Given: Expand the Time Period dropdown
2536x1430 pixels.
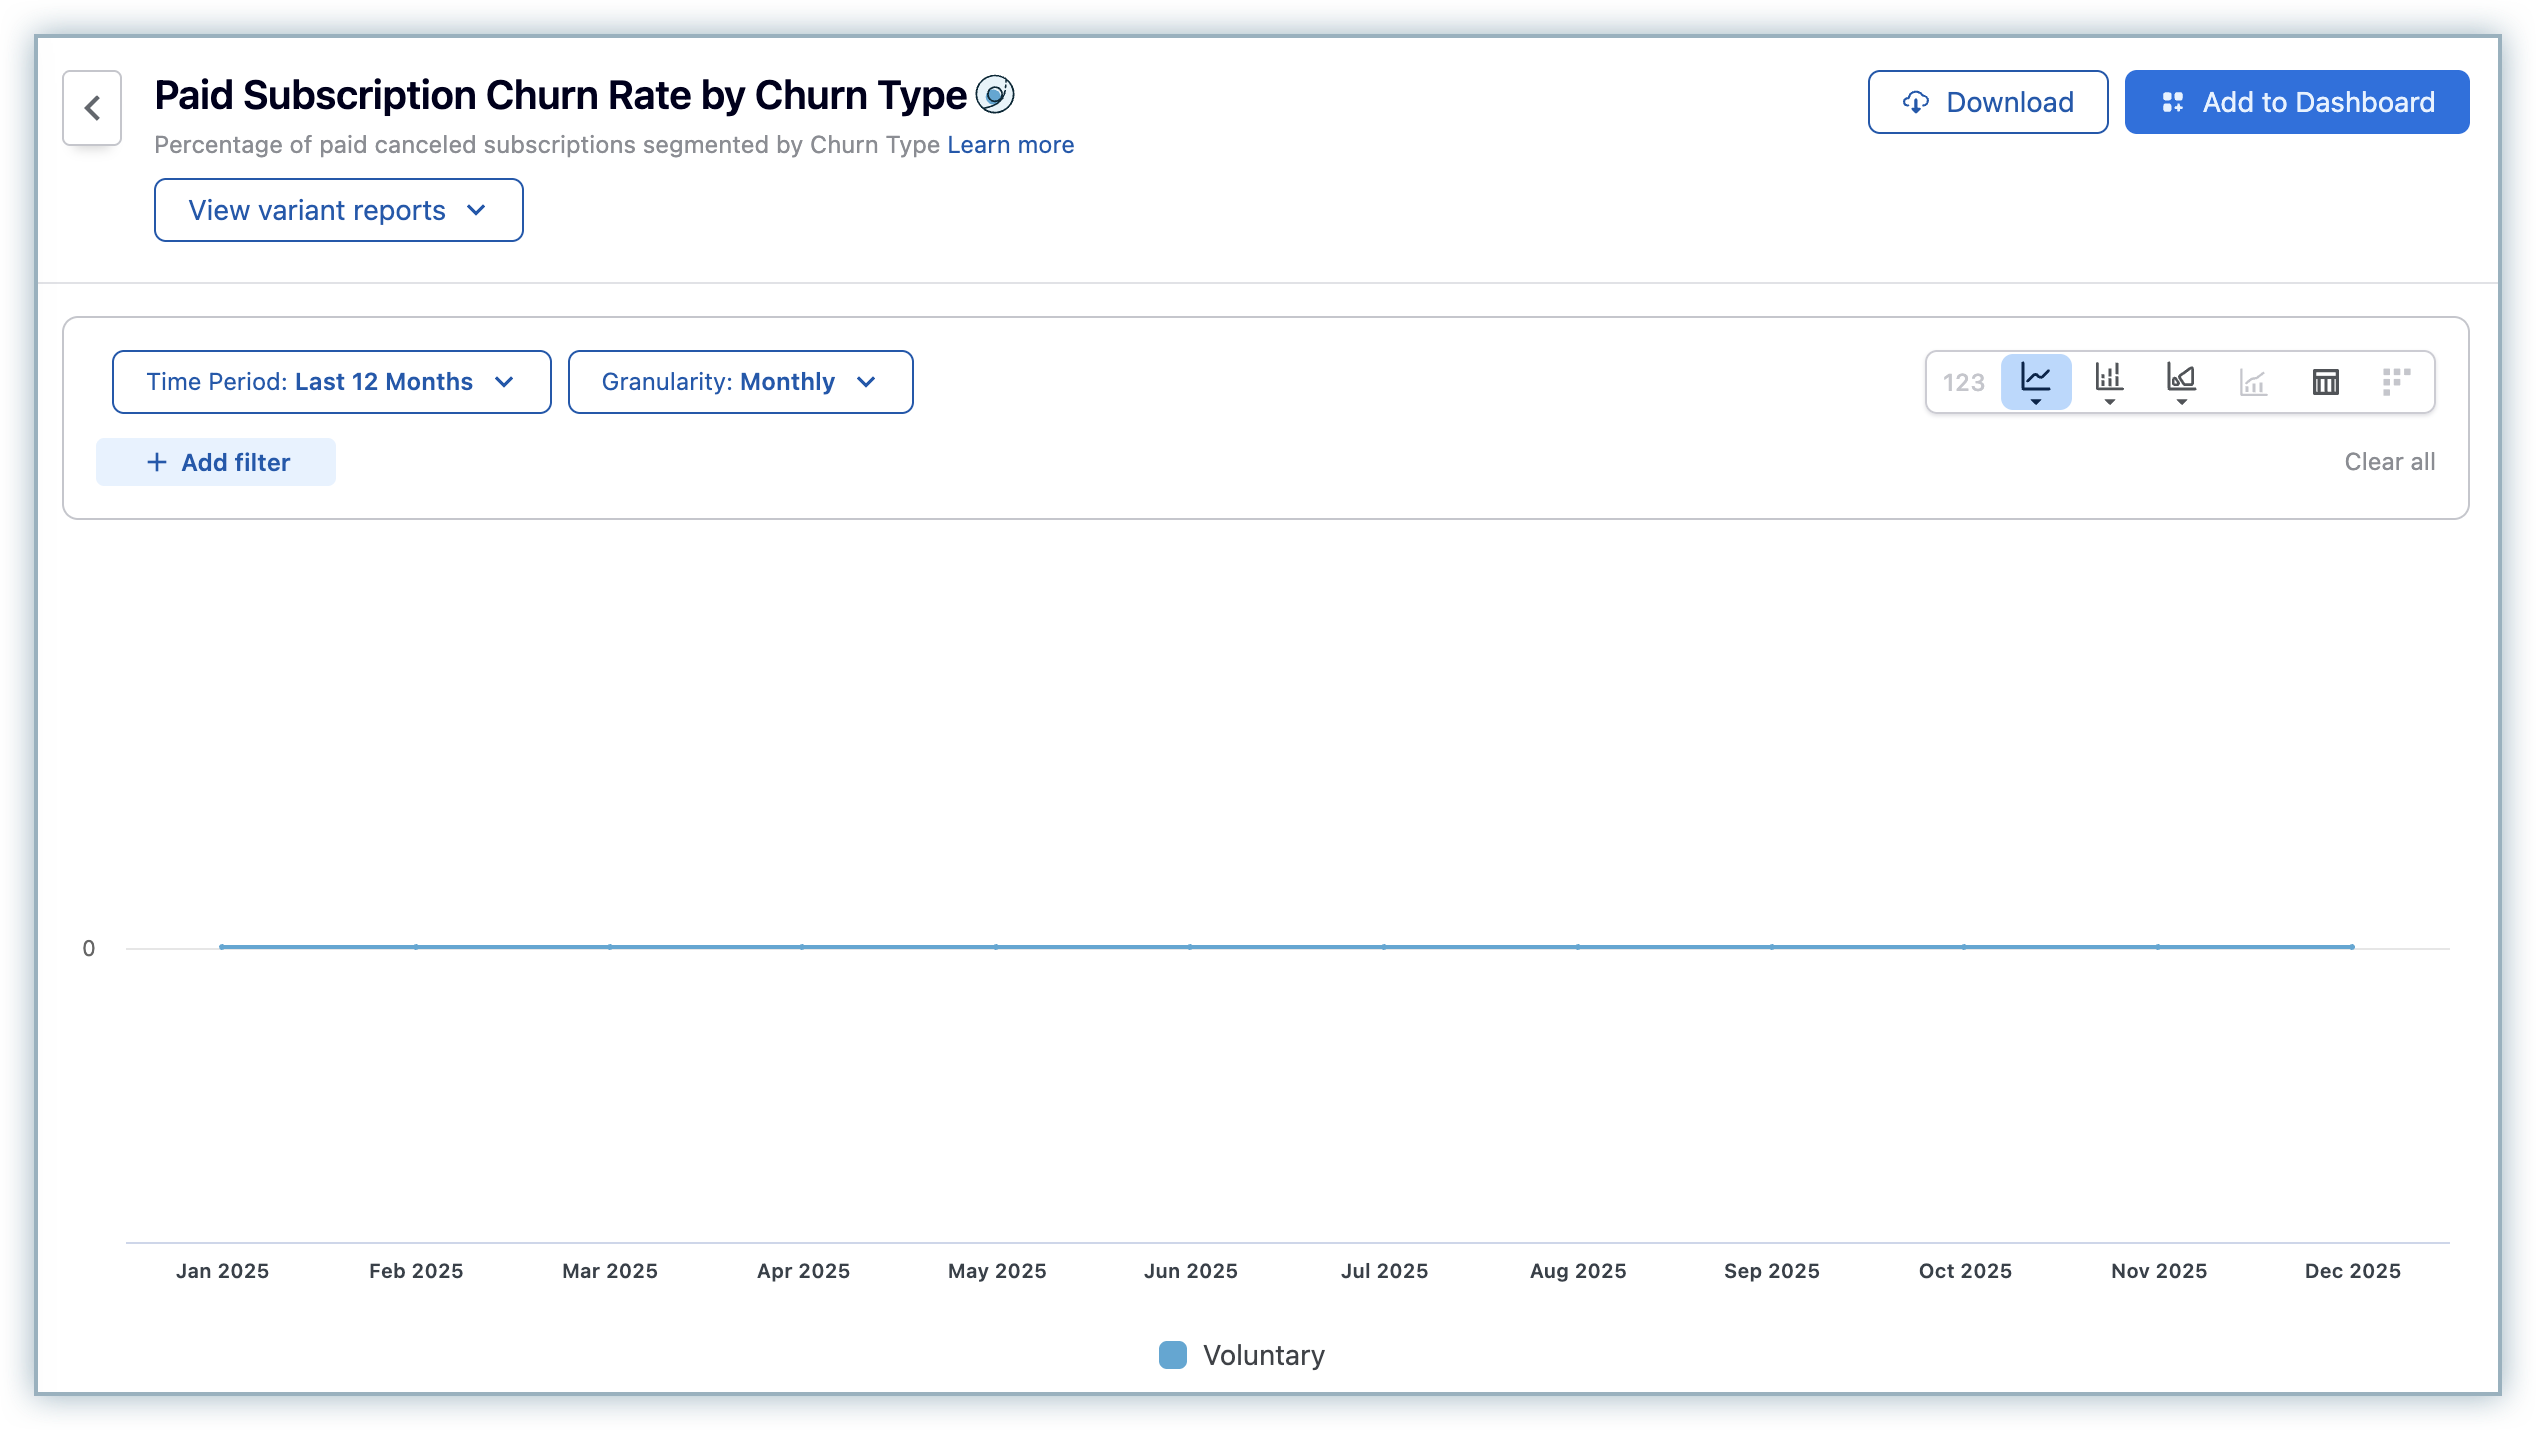Looking at the screenshot, I should point(331,382).
